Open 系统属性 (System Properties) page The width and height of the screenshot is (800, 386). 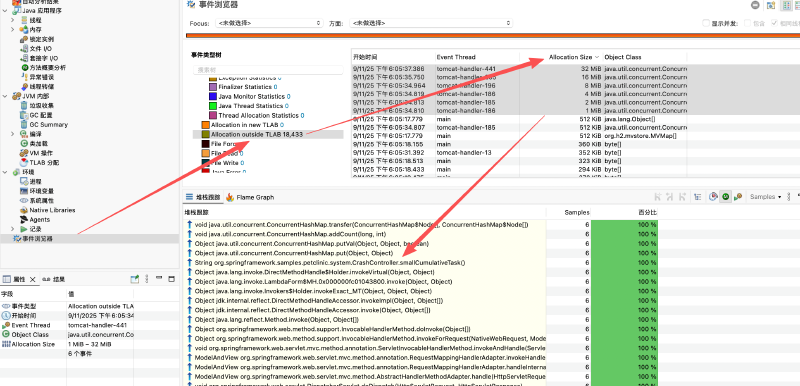point(42,200)
